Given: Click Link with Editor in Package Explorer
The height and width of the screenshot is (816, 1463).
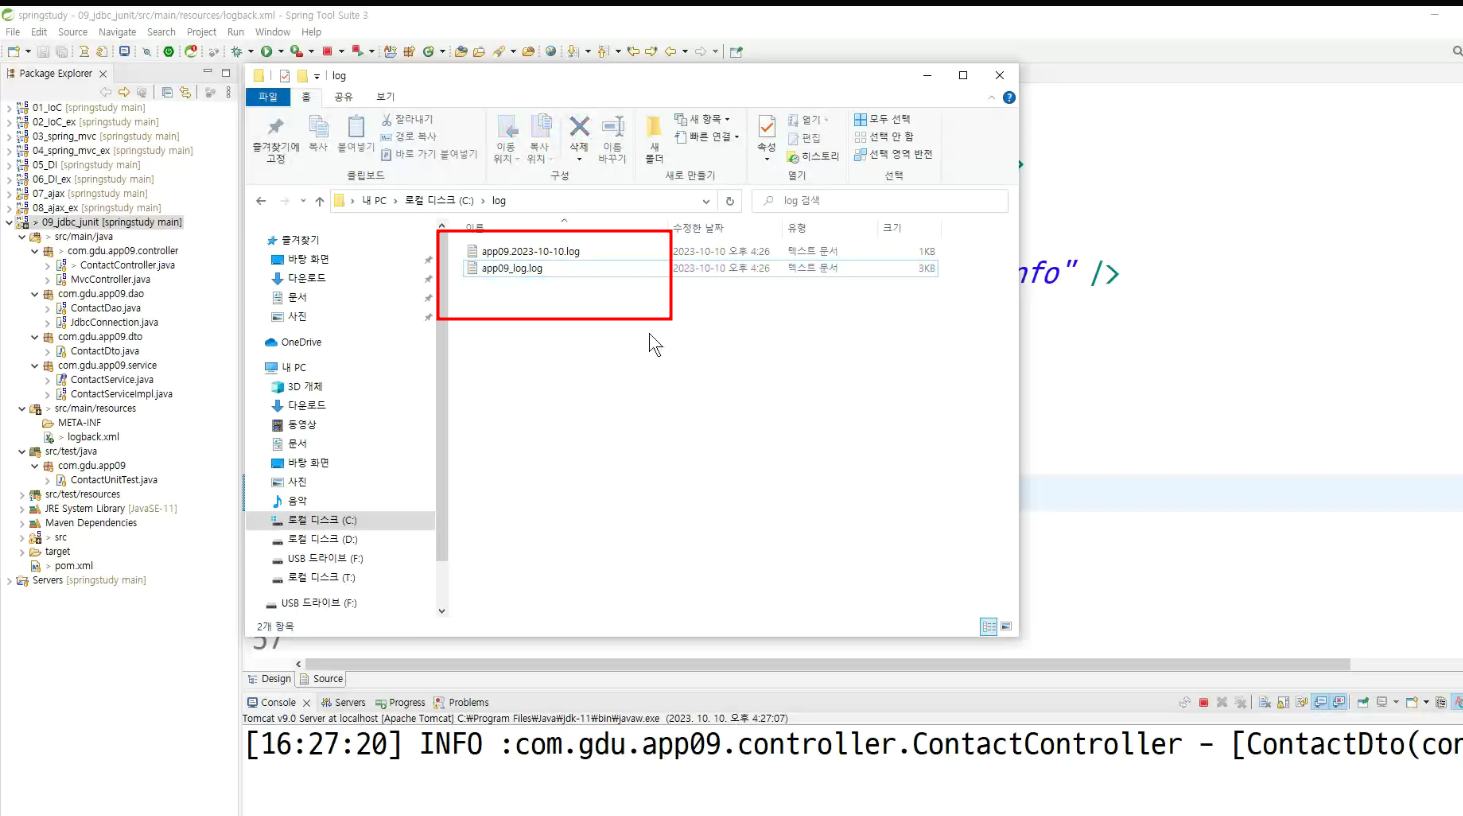Looking at the screenshot, I should tap(185, 92).
